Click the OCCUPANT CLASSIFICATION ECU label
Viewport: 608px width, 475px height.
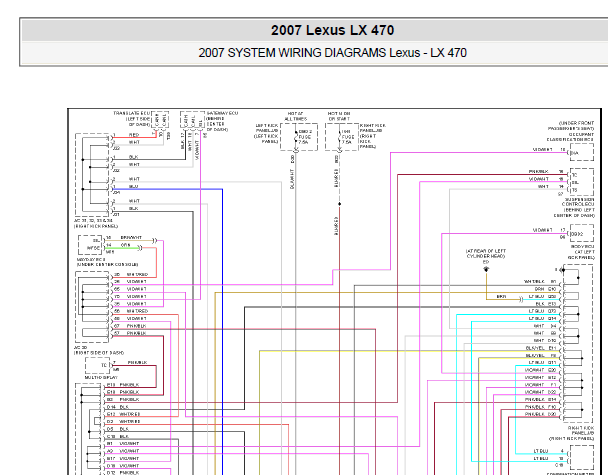click(570, 136)
